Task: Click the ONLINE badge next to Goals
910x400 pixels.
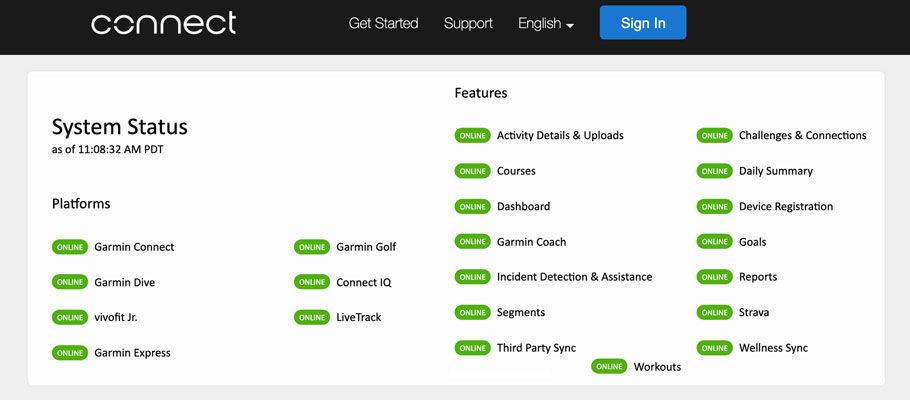Action: pos(715,241)
